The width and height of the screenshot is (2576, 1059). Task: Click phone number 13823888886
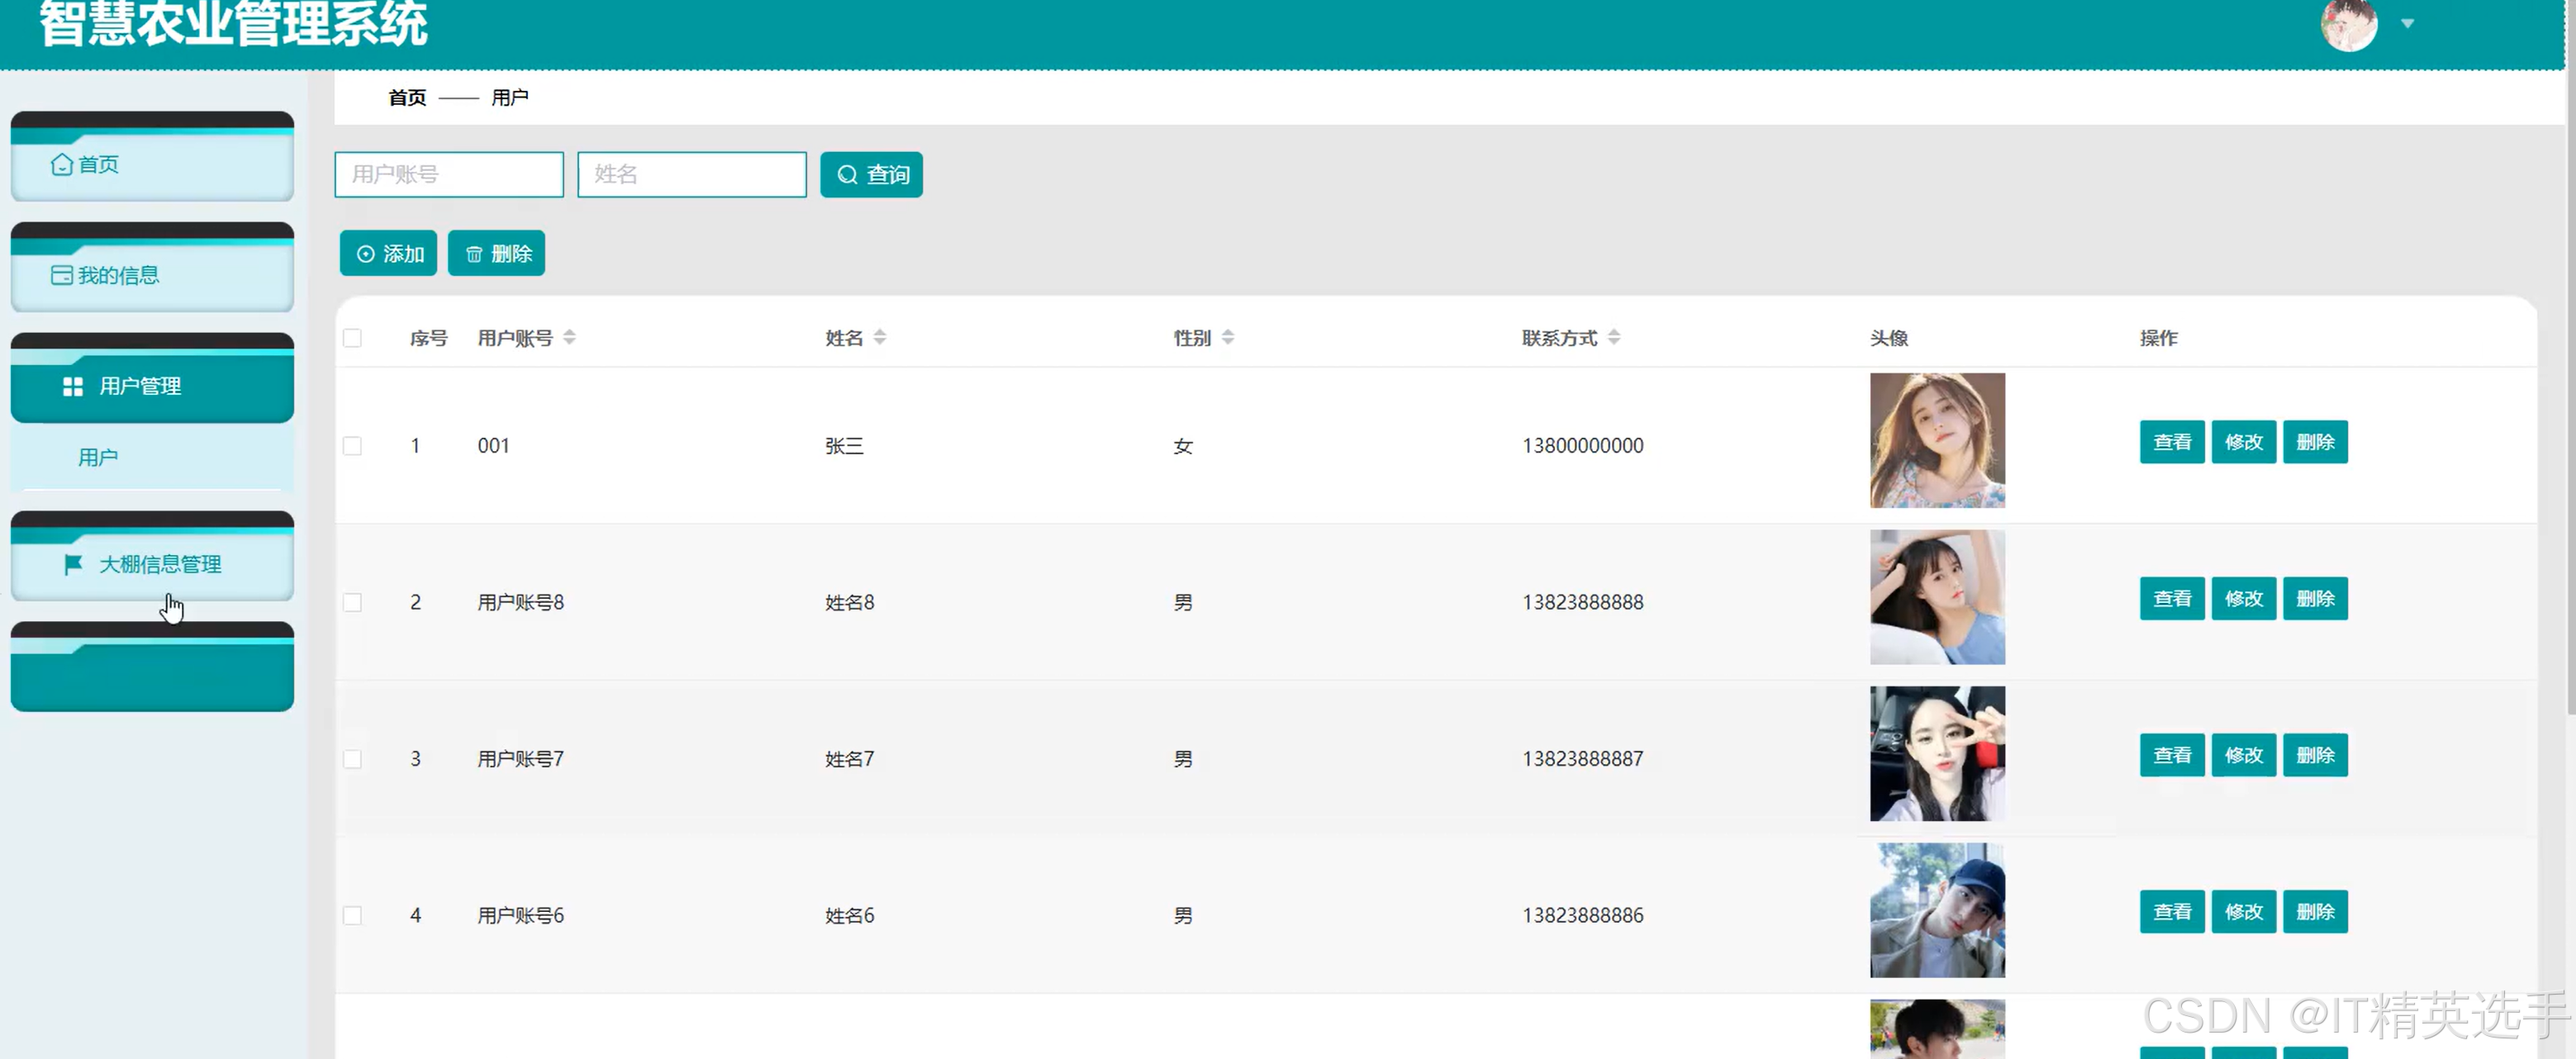point(1583,915)
